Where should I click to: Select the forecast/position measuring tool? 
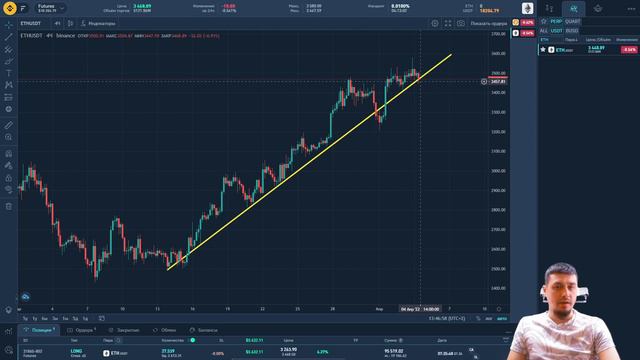tap(9, 97)
